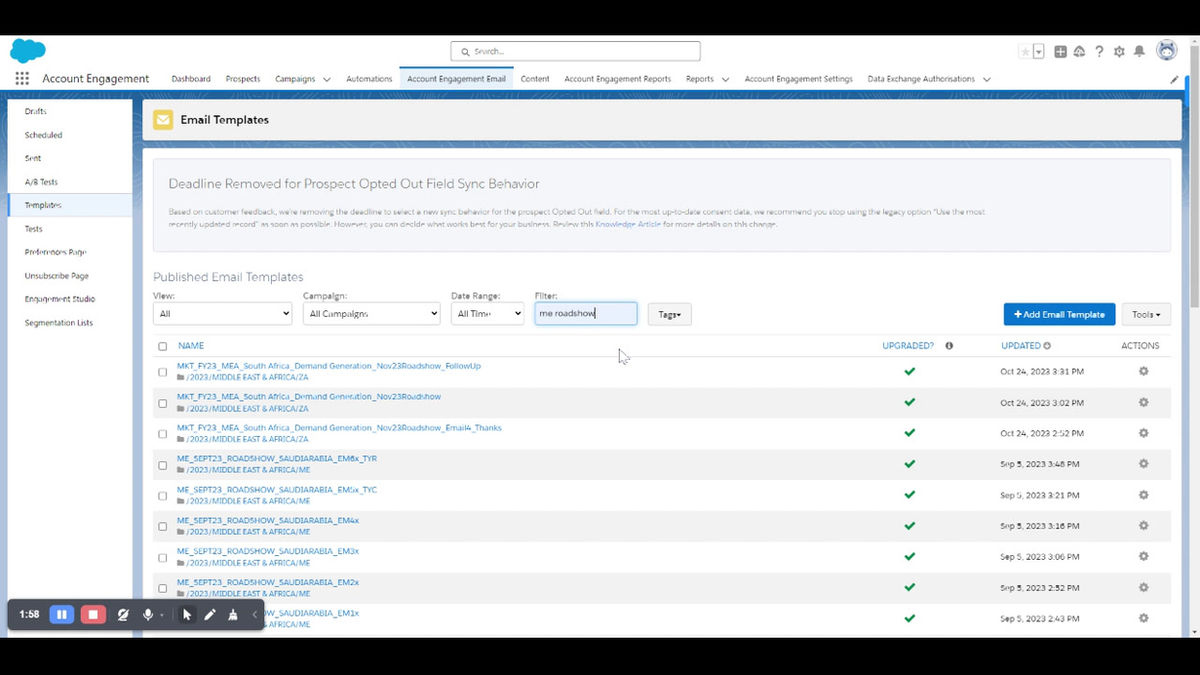Viewport: 1200px width, 675px height.
Task: Open the Date Range dropdown showing All Time
Action: point(487,313)
